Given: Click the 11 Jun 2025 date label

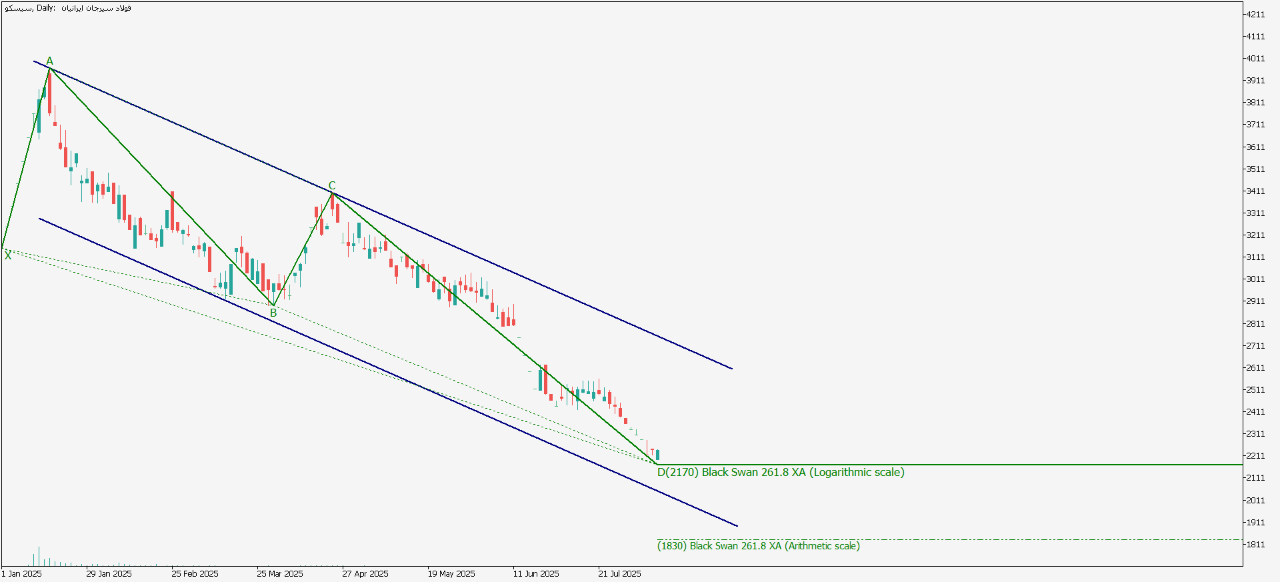Looking at the screenshot, I should 535,575.
